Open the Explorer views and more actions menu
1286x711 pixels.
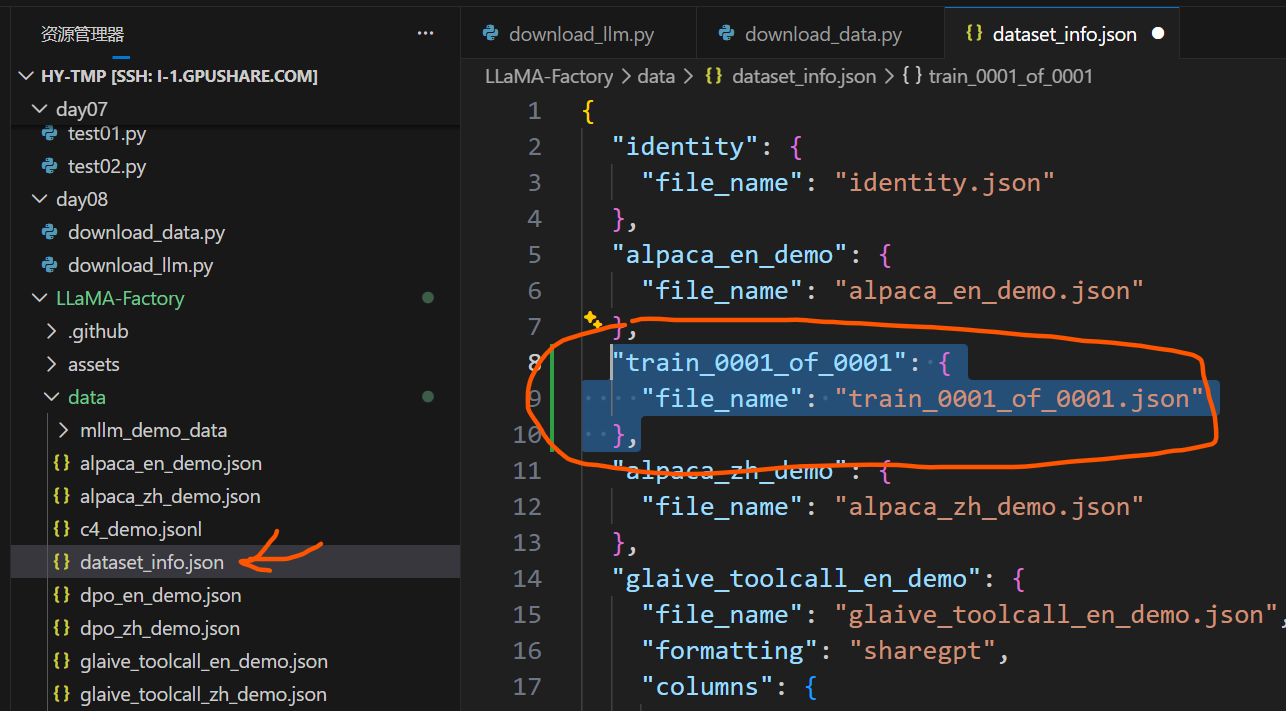[426, 34]
